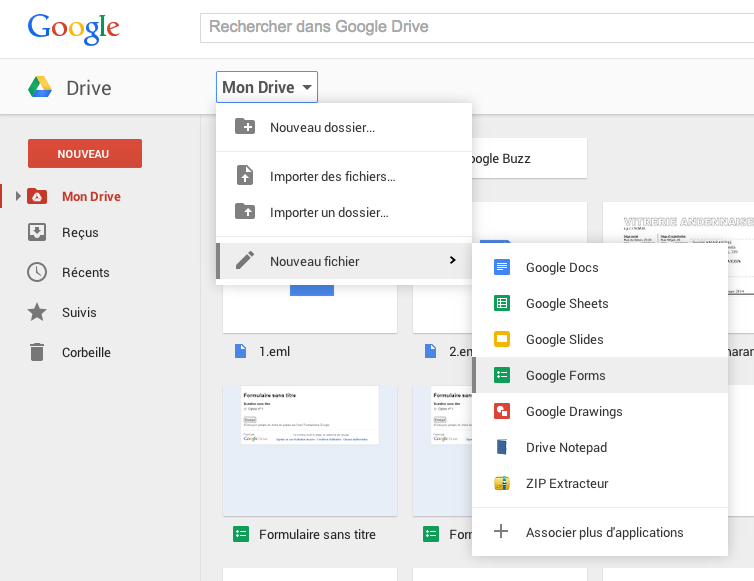This screenshot has width=754, height=581.
Task: Click the Reçus inbox icon
Action: point(37,232)
